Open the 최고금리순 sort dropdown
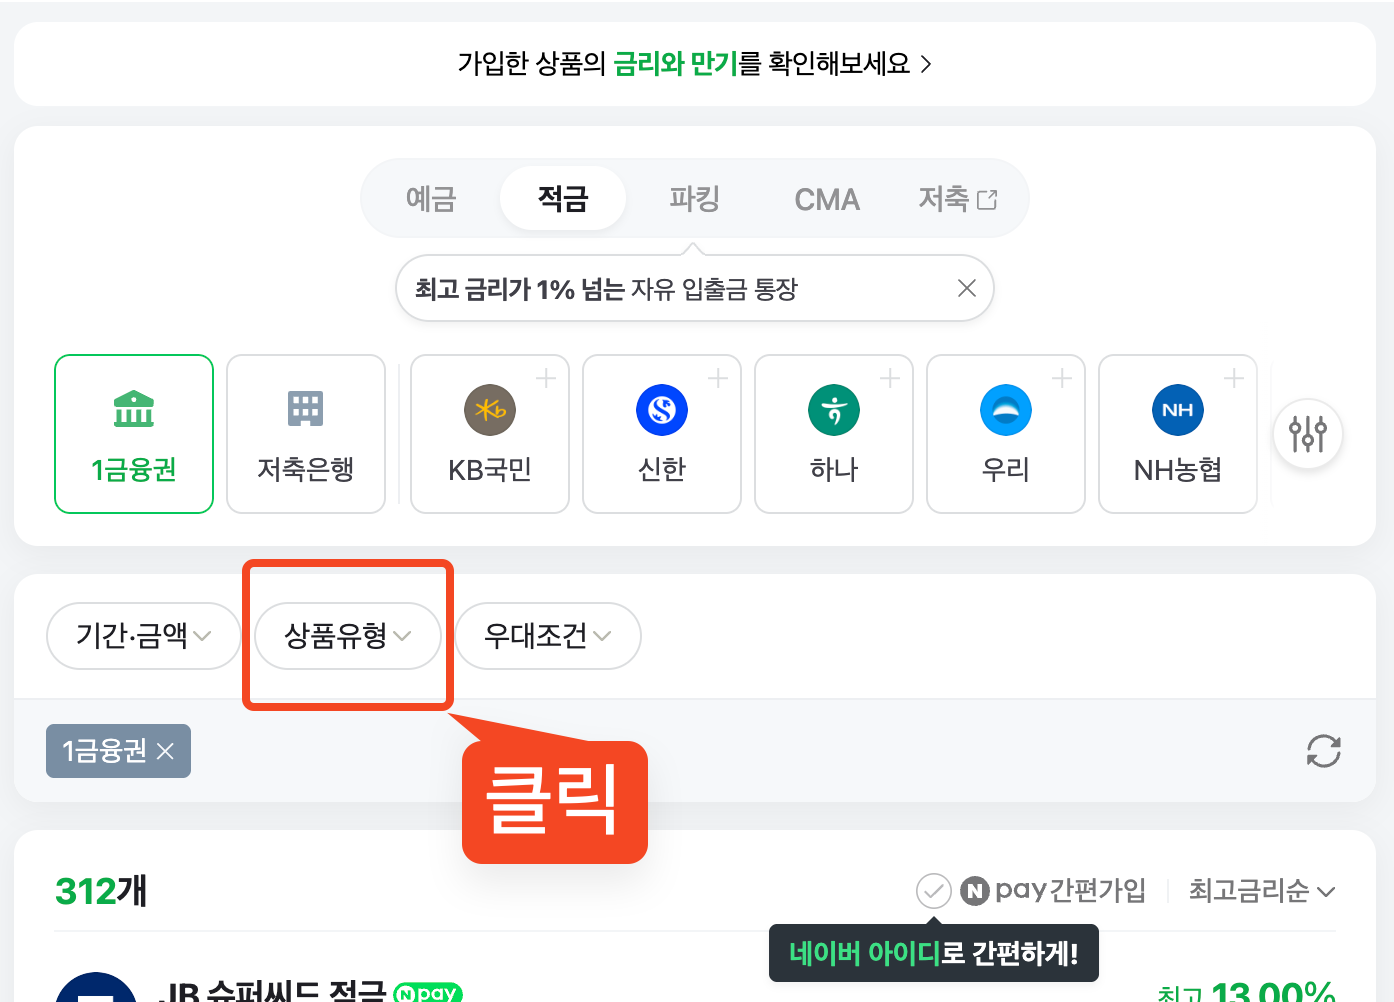The height and width of the screenshot is (1002, 1394). (1262, 890)
